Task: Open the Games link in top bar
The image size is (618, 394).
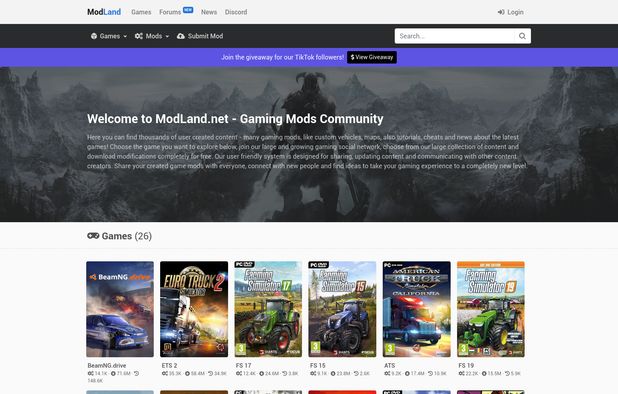Action: (141, 12)
